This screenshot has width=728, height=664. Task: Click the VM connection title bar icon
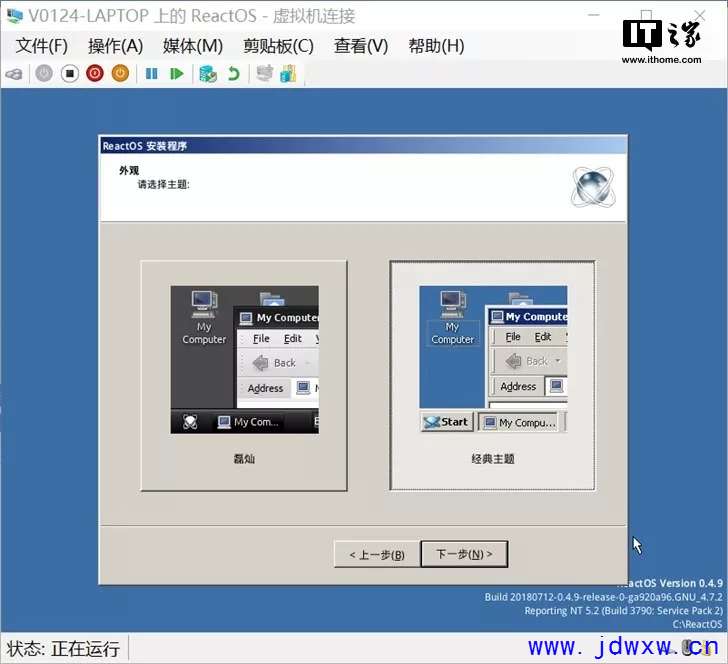tap(14, 15)
